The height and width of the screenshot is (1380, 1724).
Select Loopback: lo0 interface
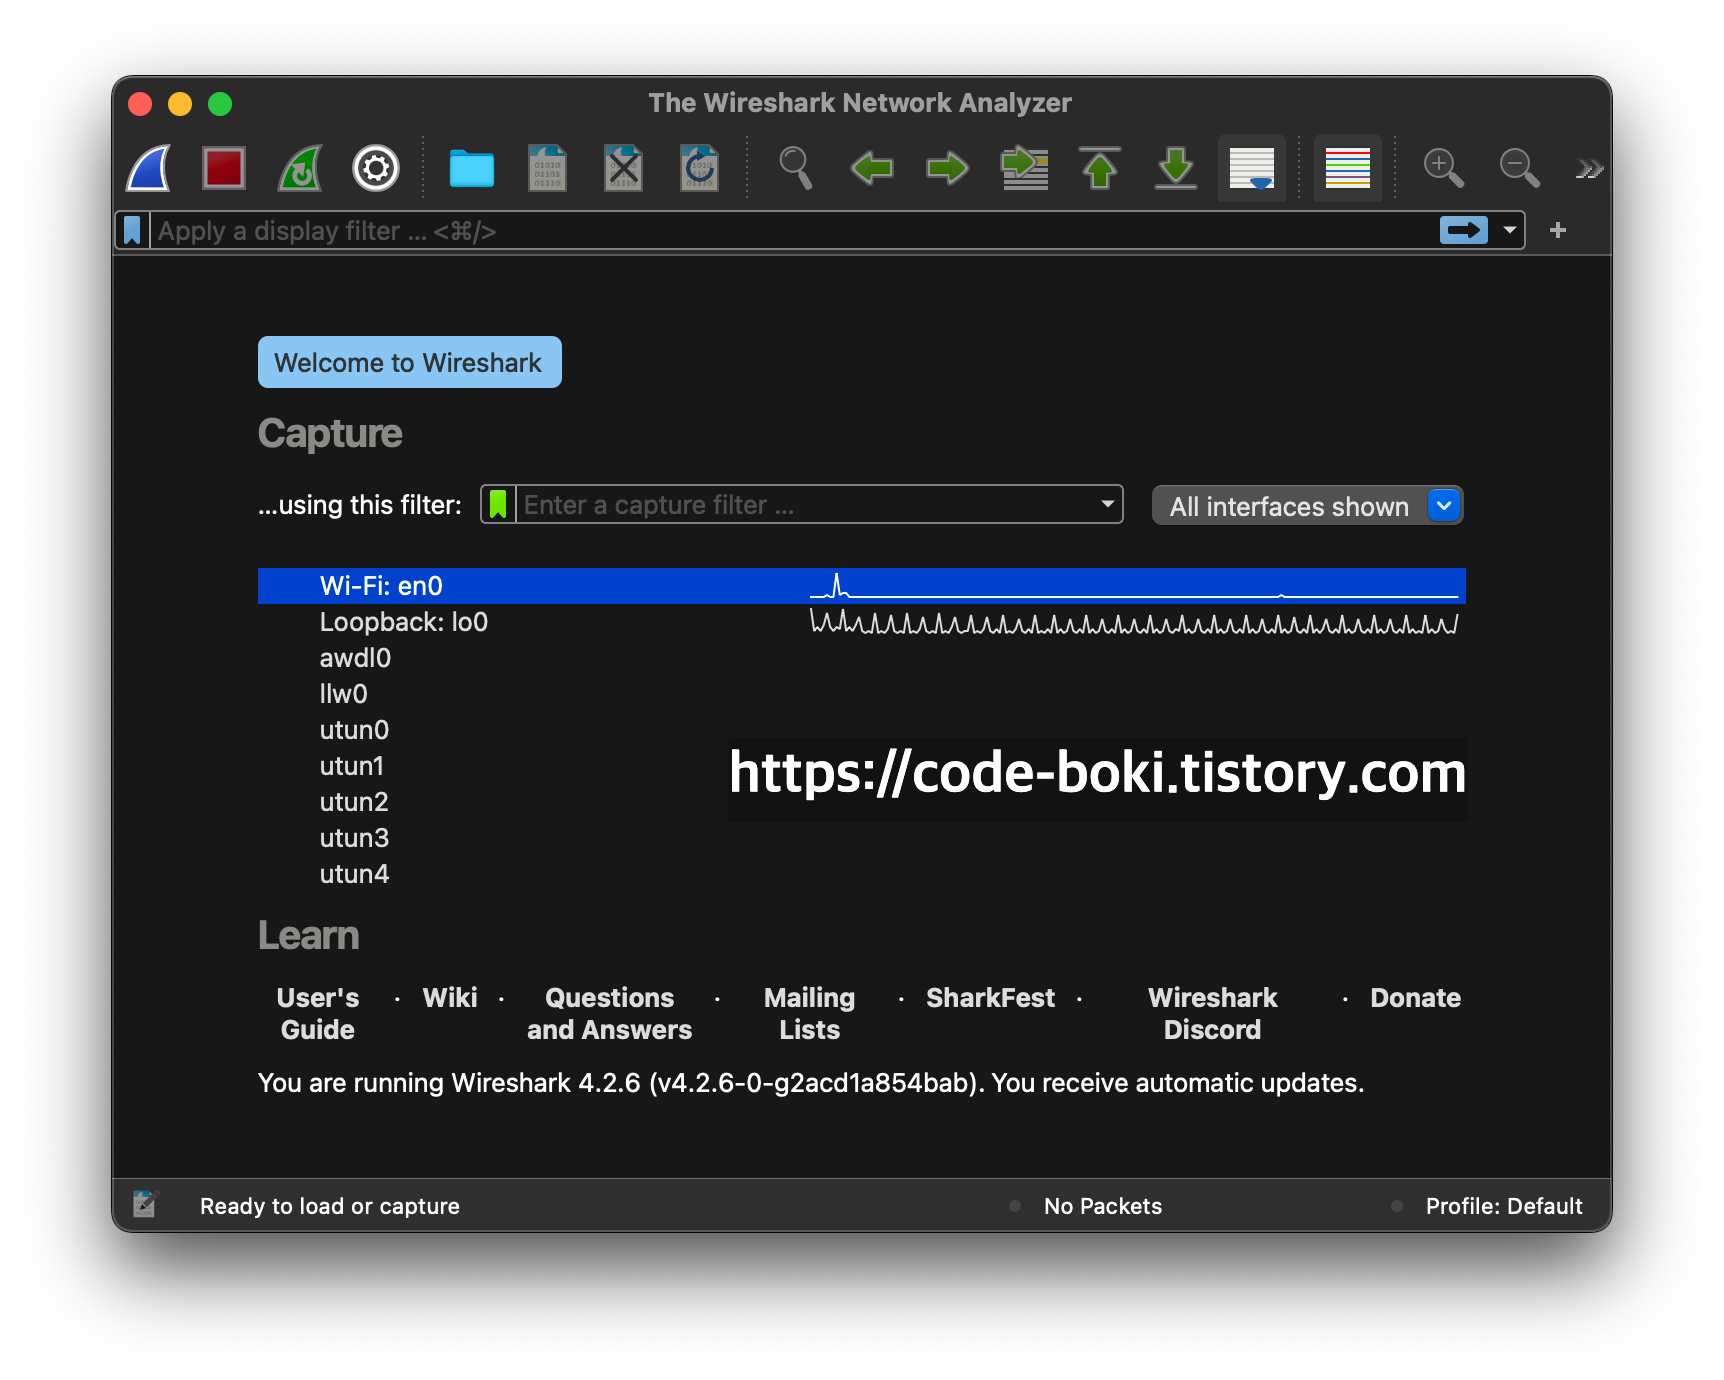tap(862, 622)
